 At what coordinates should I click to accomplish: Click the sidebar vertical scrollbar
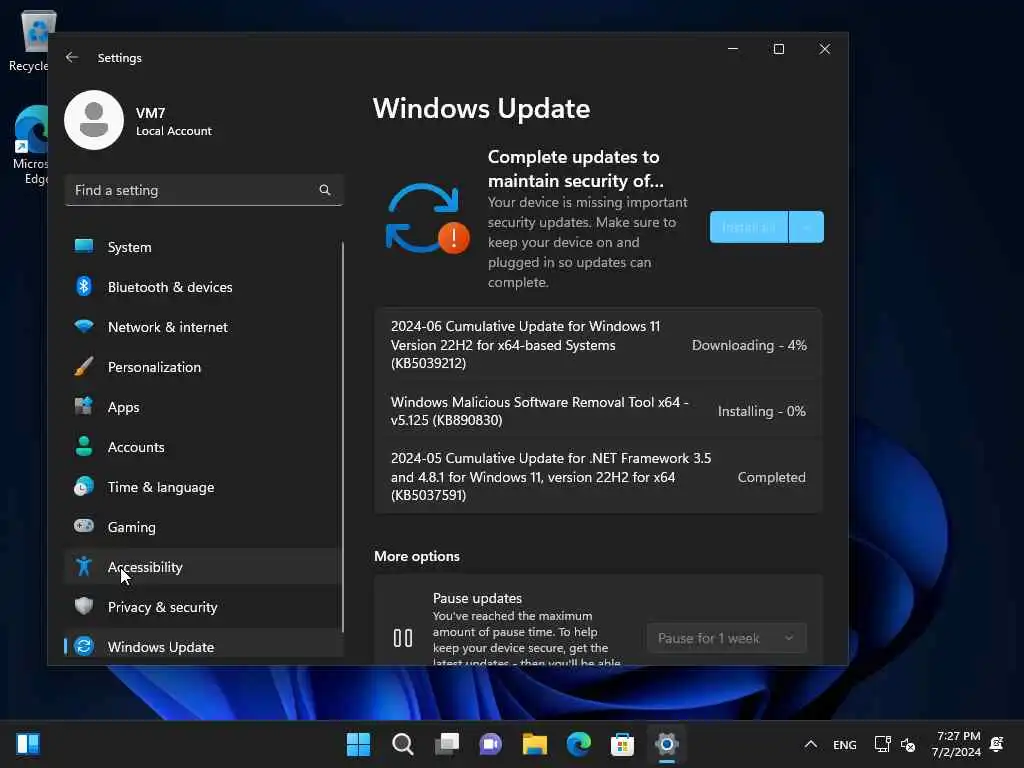[x=343, y=436]
